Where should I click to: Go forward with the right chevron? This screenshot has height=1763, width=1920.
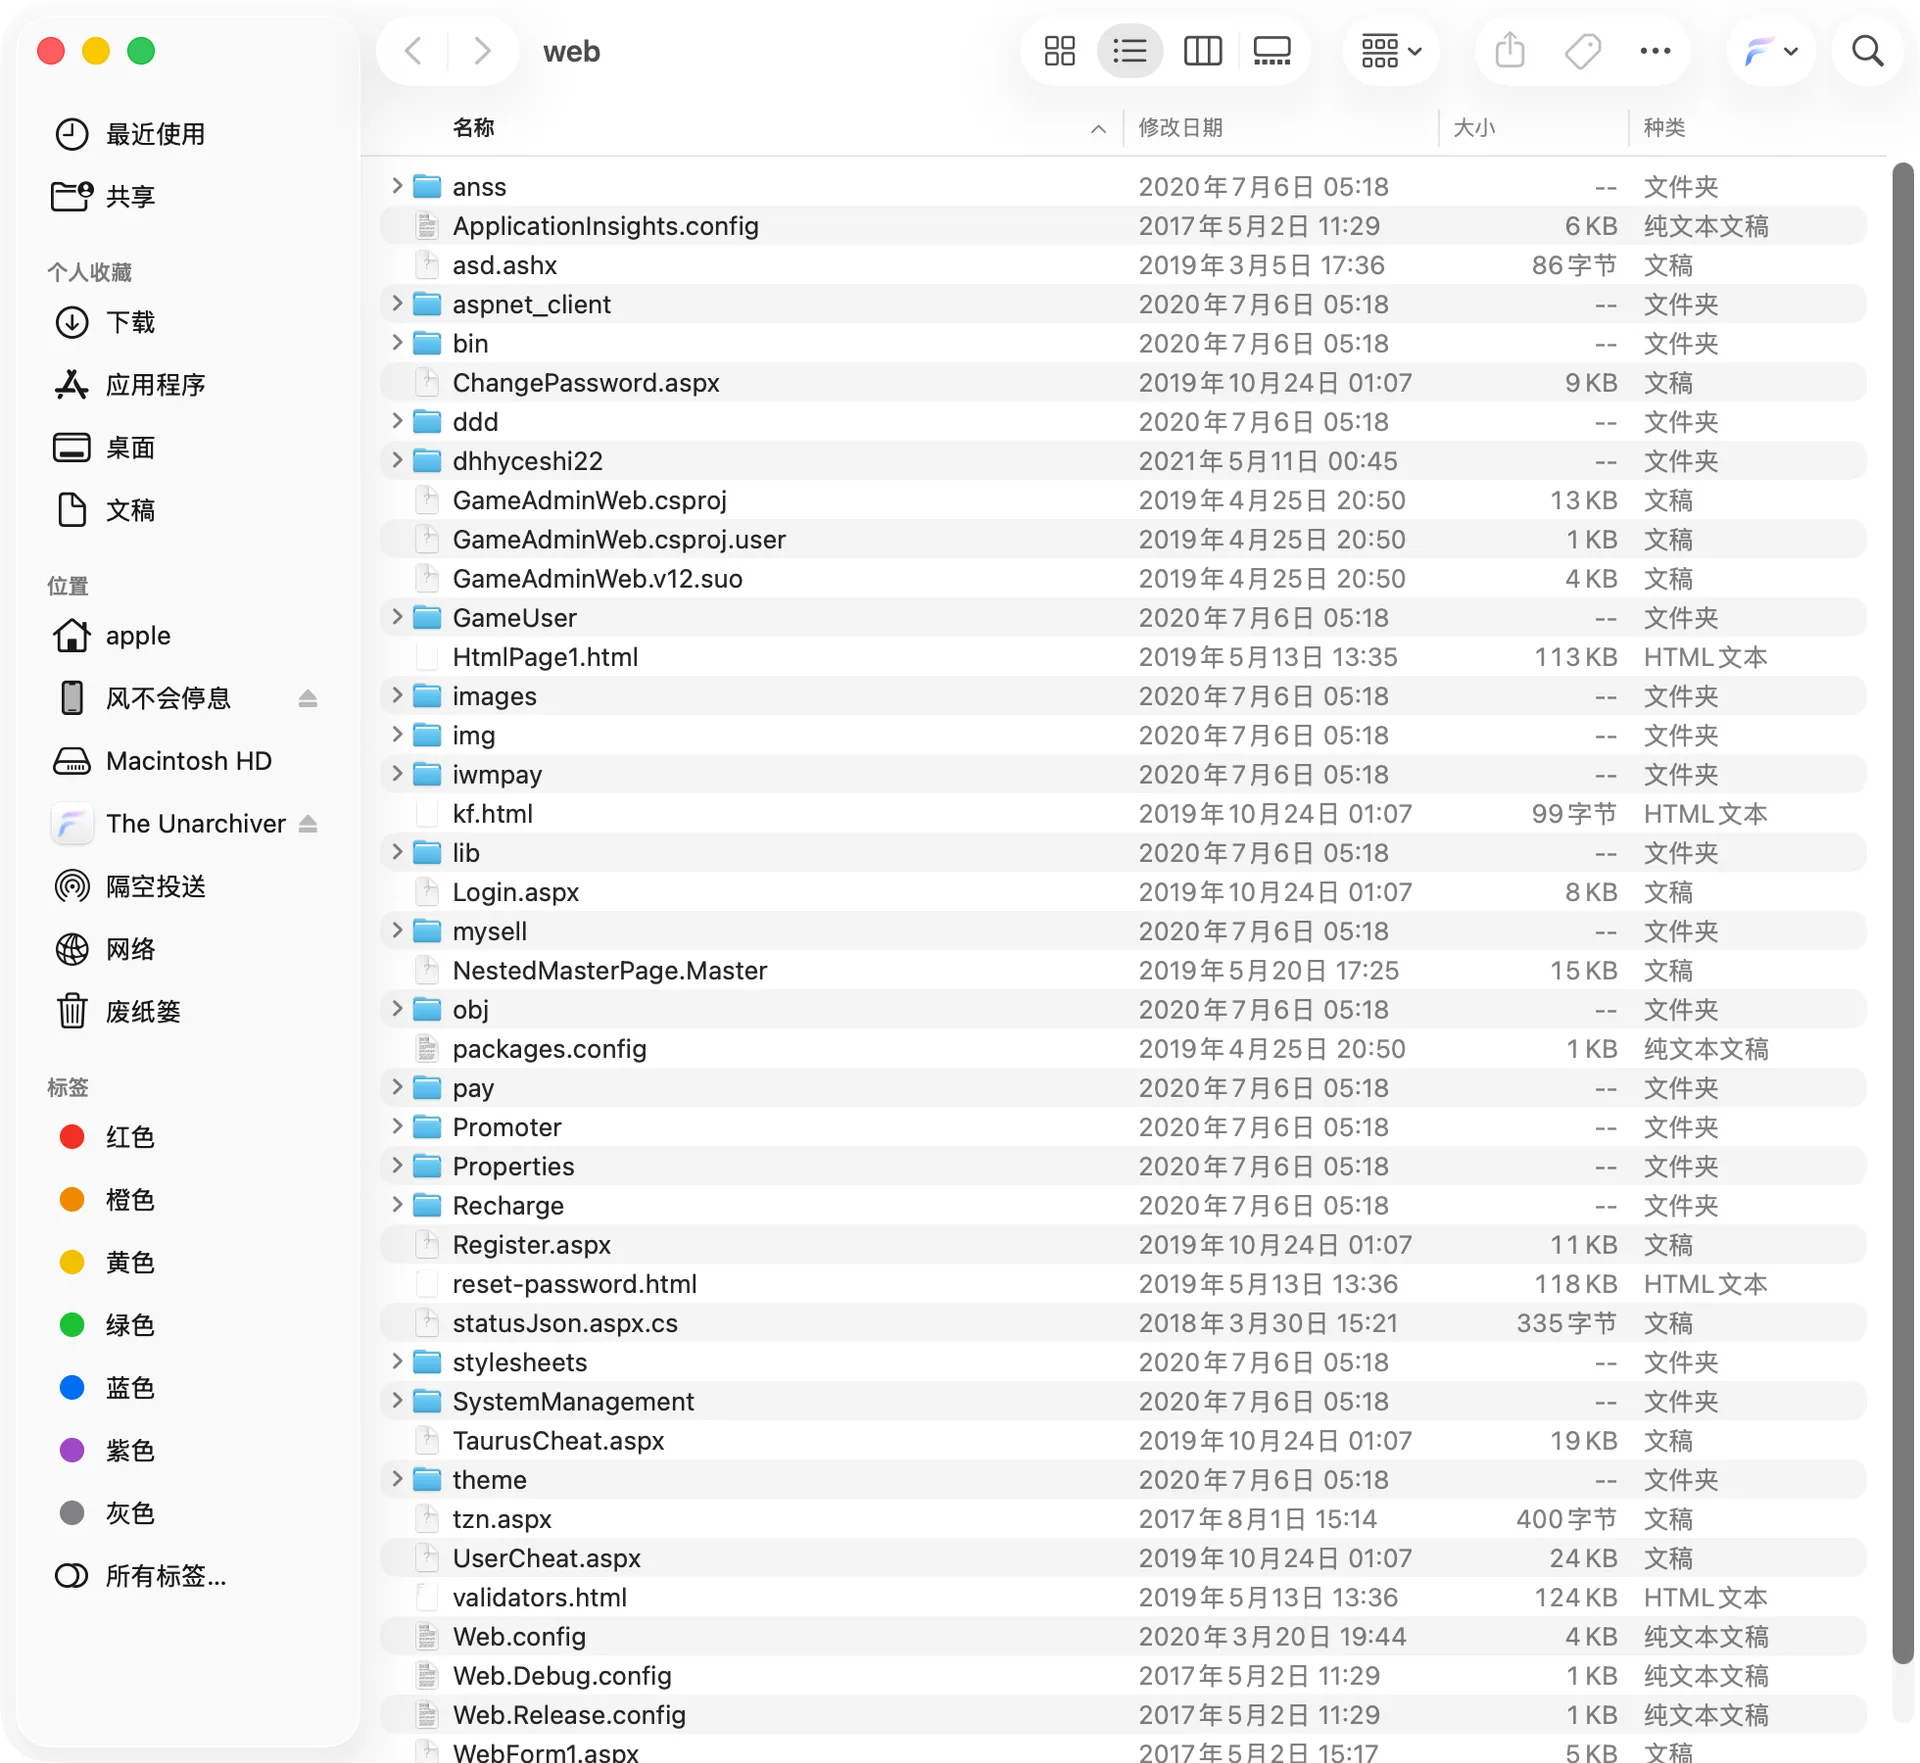coord(483,51)
